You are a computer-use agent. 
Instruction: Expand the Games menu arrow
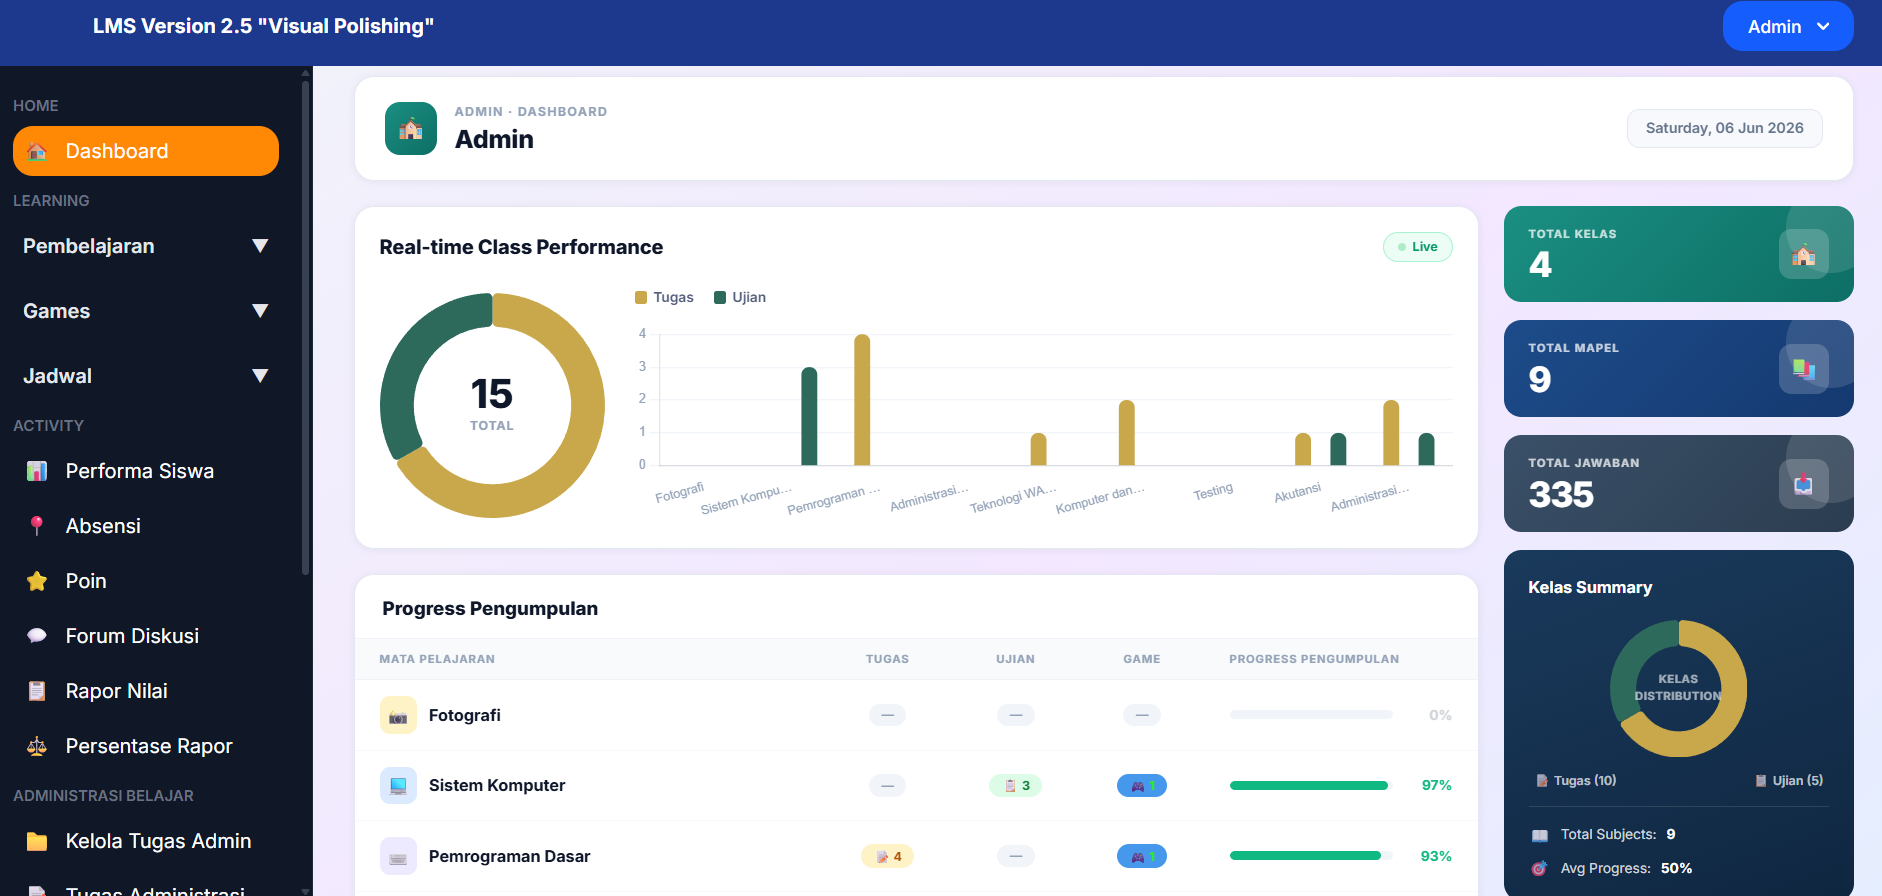260,311
